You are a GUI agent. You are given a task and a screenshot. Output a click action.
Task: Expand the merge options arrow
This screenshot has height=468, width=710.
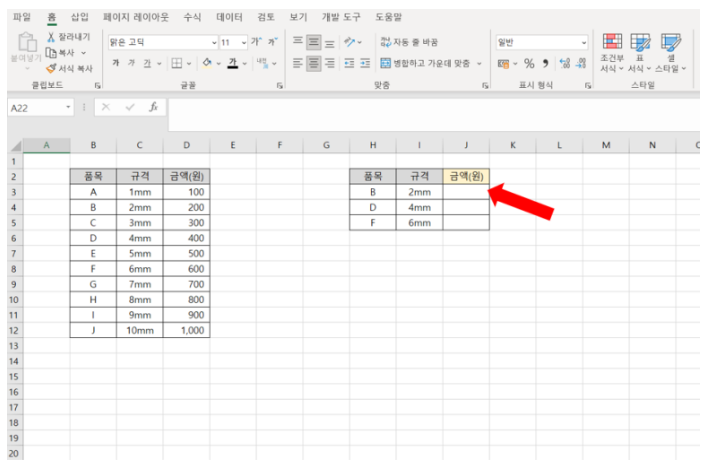pos(479,63)
